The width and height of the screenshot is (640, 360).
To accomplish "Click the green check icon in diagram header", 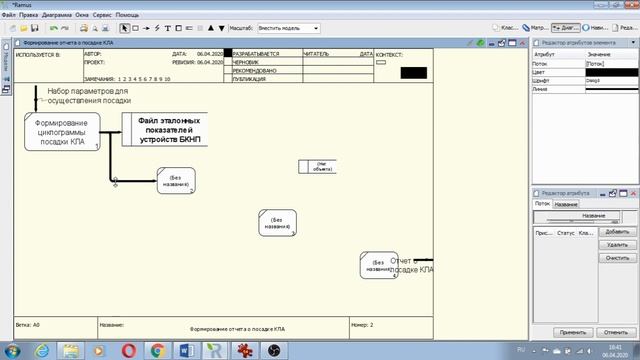I will click(x=480, y=43).
